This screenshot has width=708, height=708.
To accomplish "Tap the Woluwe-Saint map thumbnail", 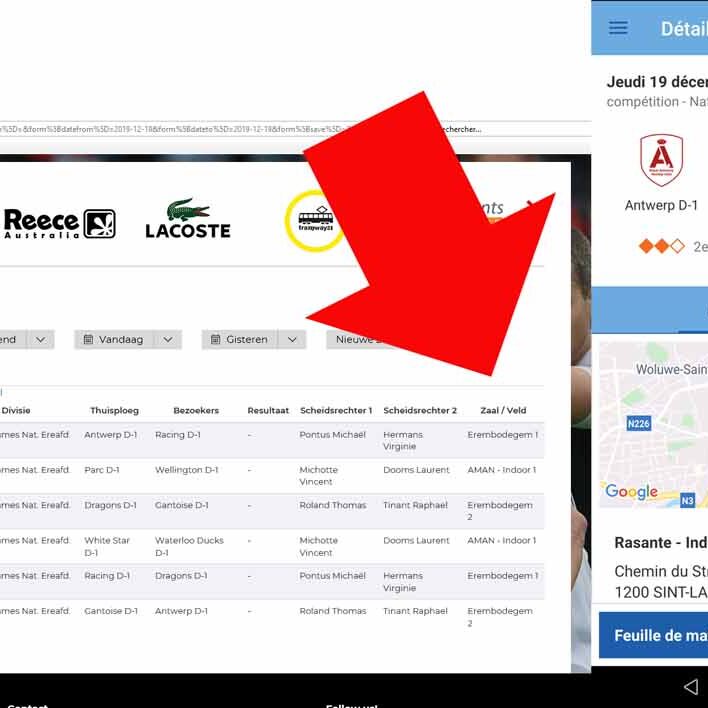I will click(x=653, y=425).
